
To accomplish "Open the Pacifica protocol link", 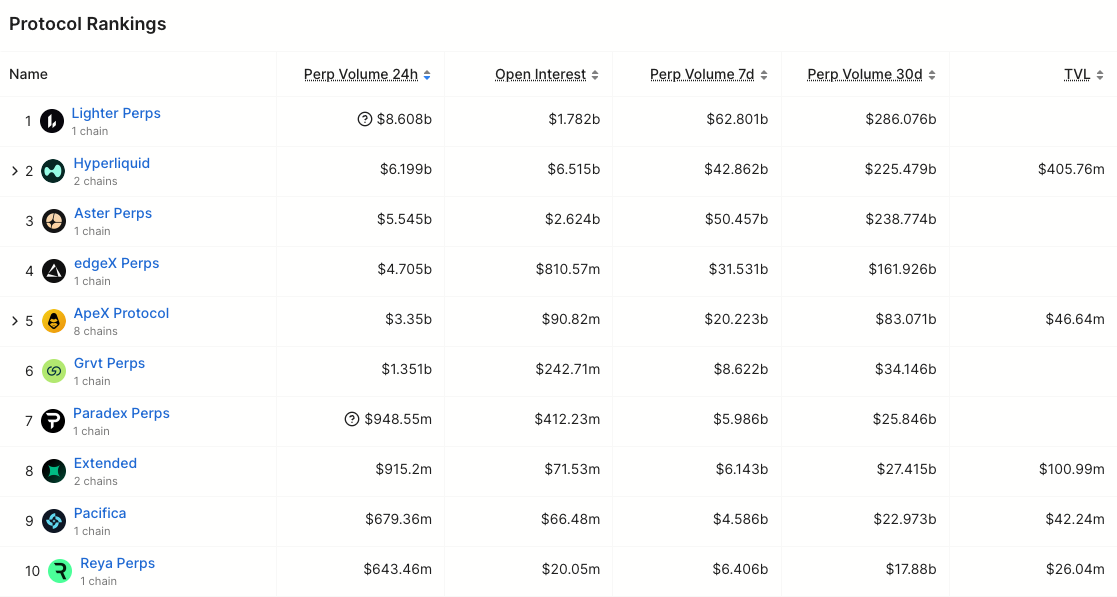I will pos(100,513).
